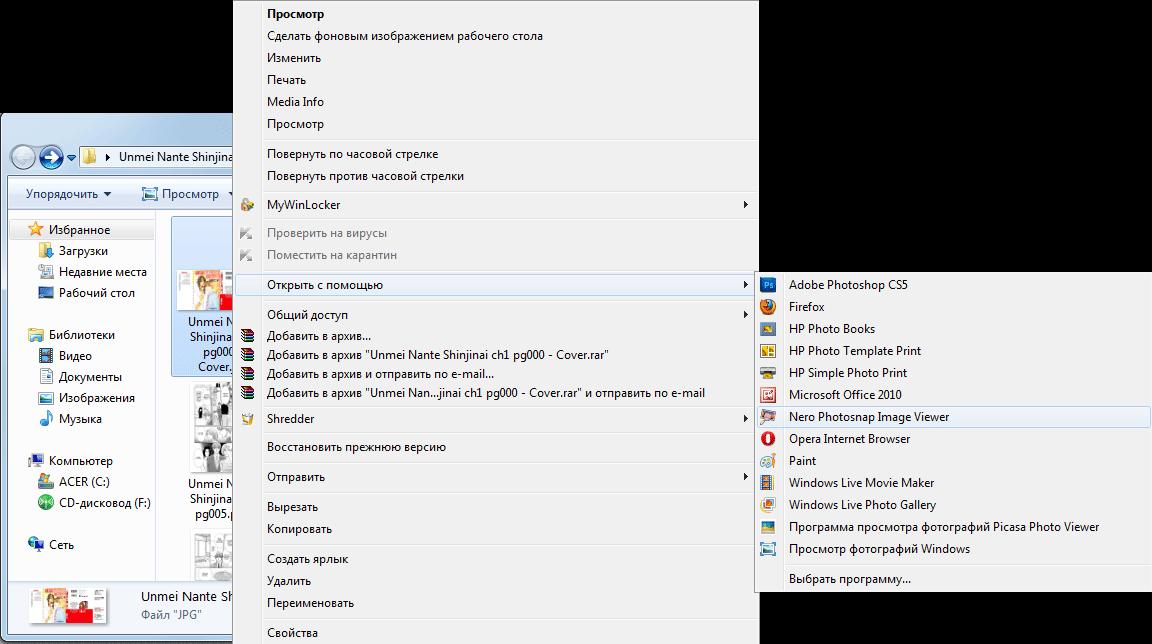
Task: Open the navigation history dropdown arrow
Action: coord(71,158)
